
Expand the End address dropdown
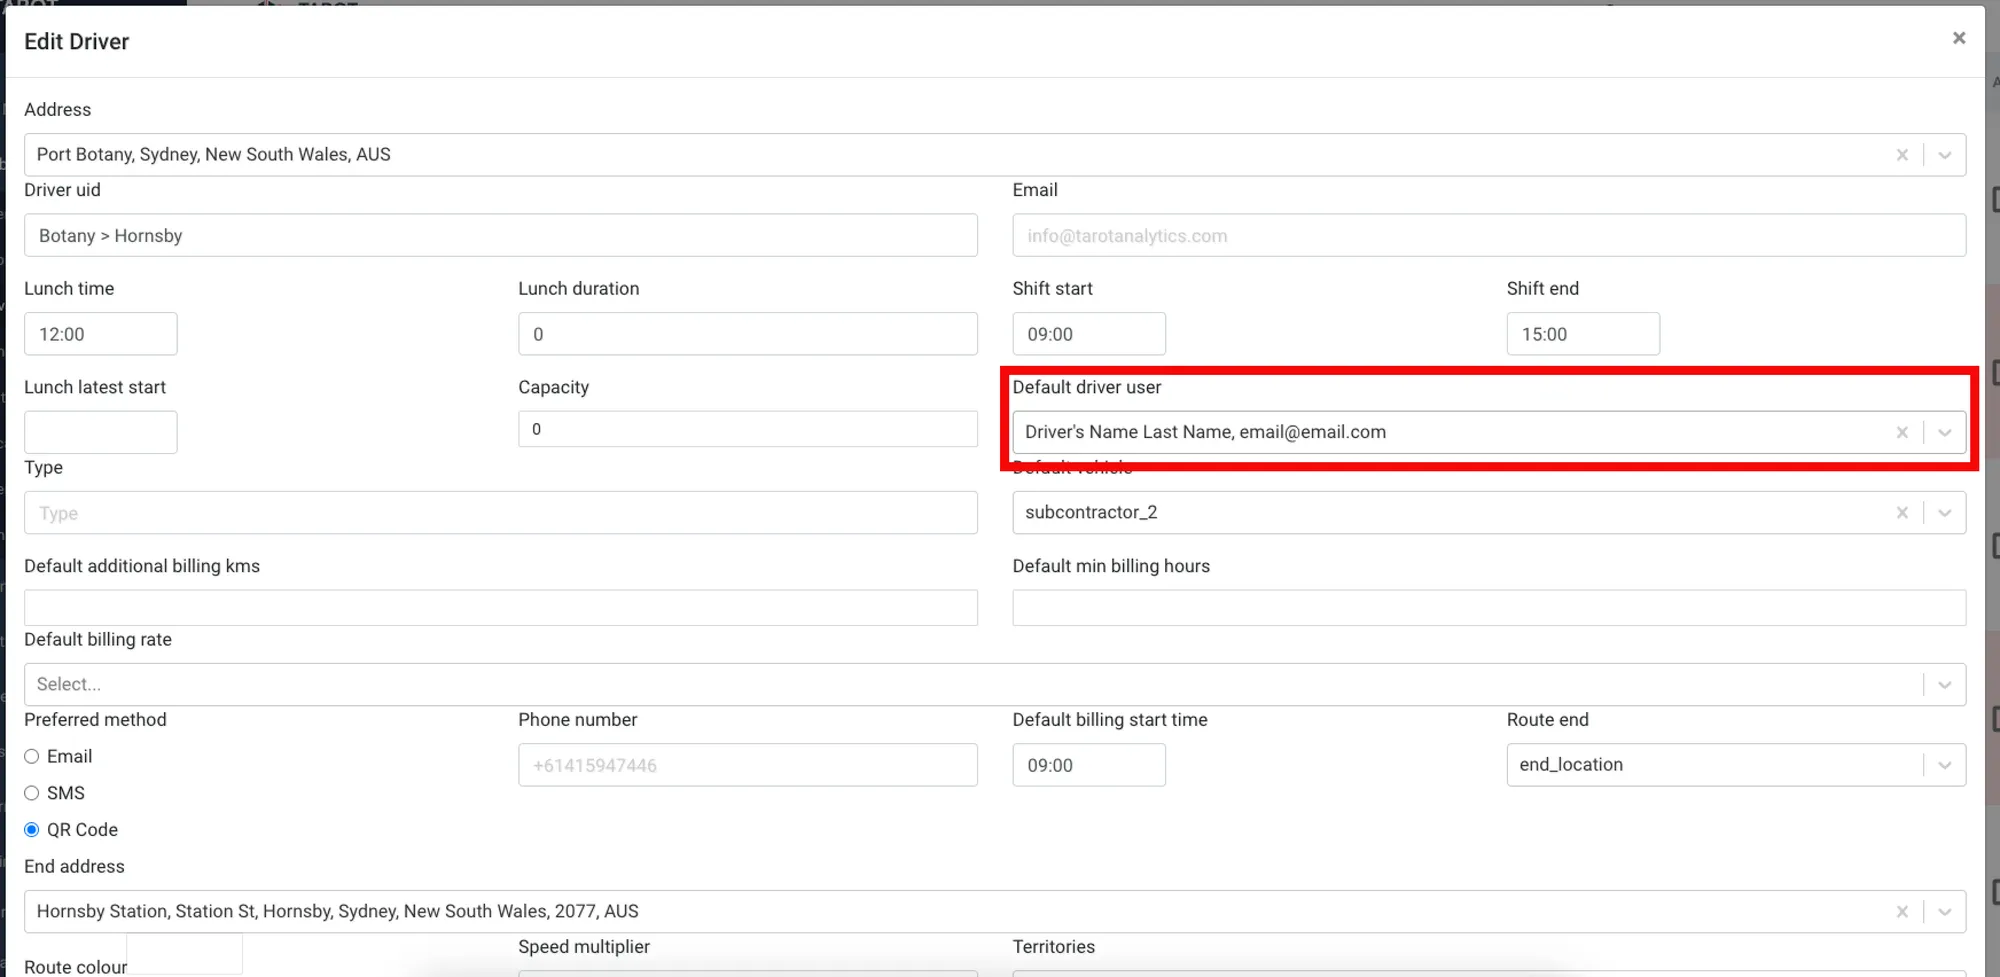(1944, 912)
